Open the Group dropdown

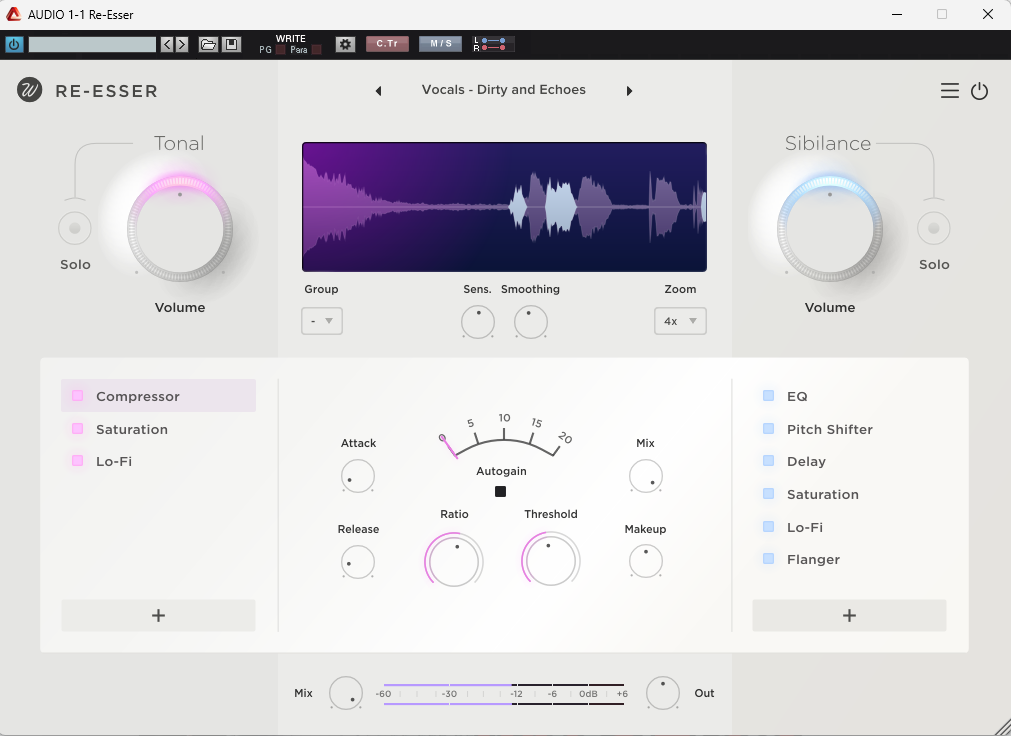click(x=322, y=321)
